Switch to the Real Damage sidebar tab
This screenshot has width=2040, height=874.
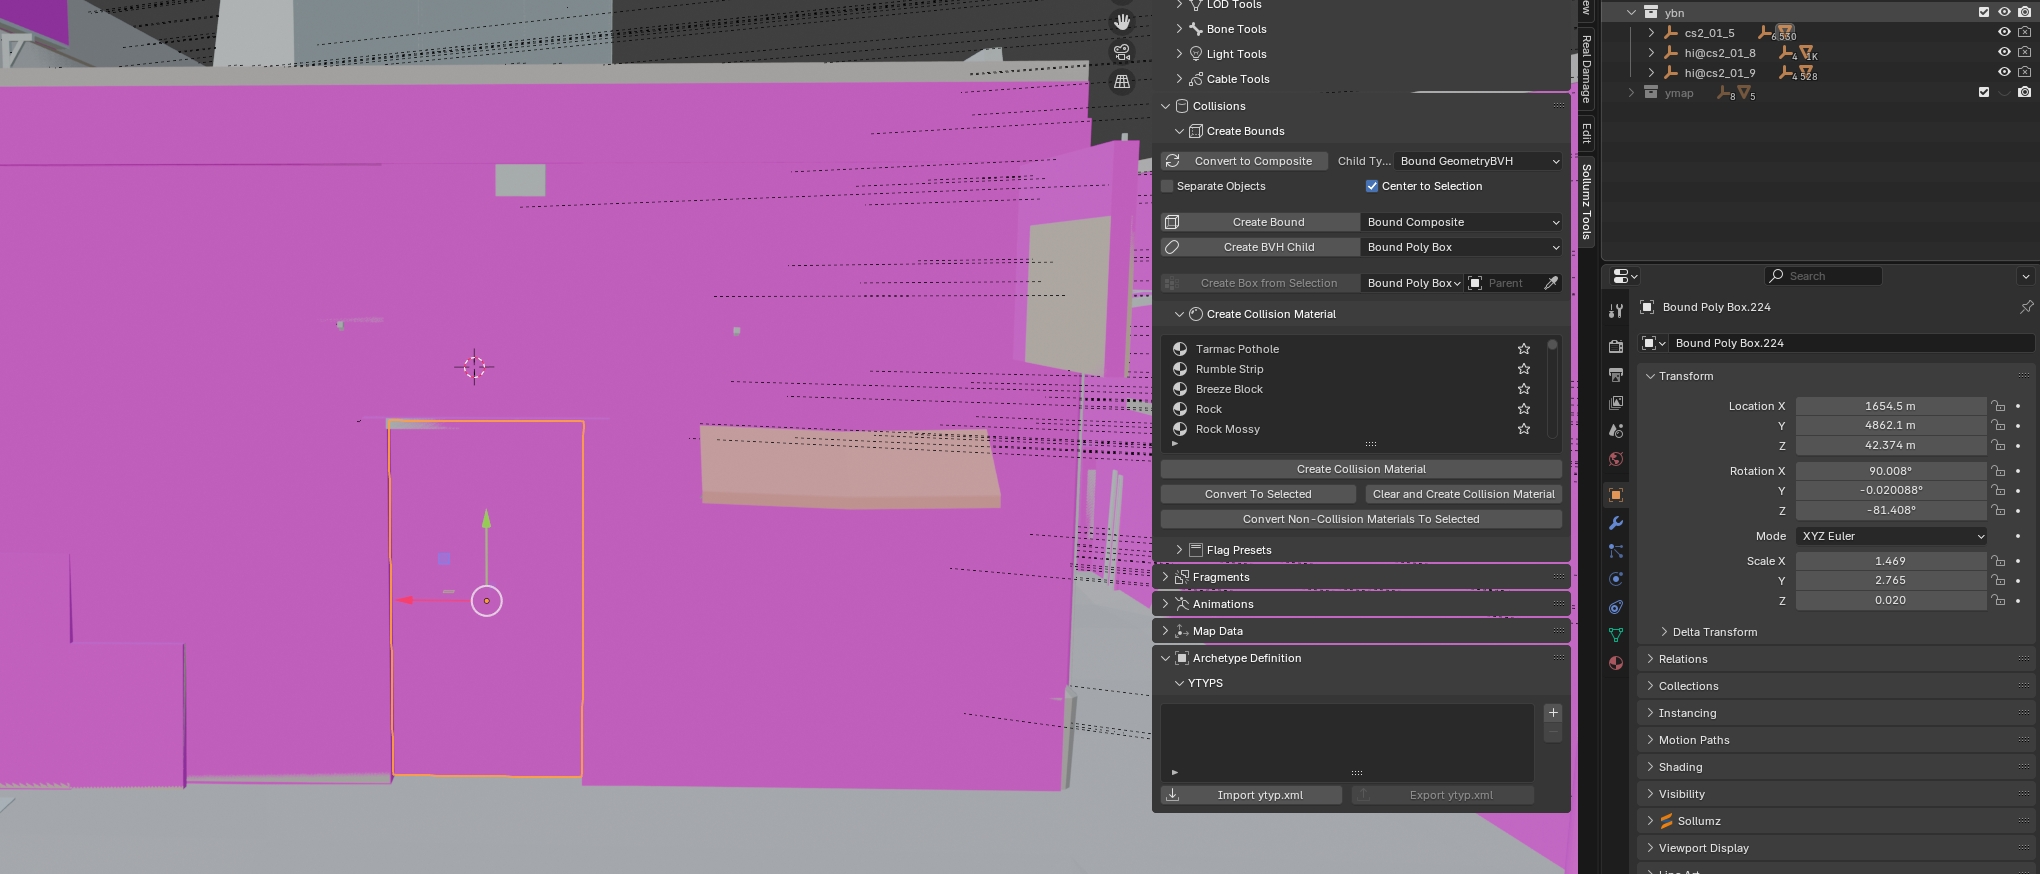(x=1586, y=68)
